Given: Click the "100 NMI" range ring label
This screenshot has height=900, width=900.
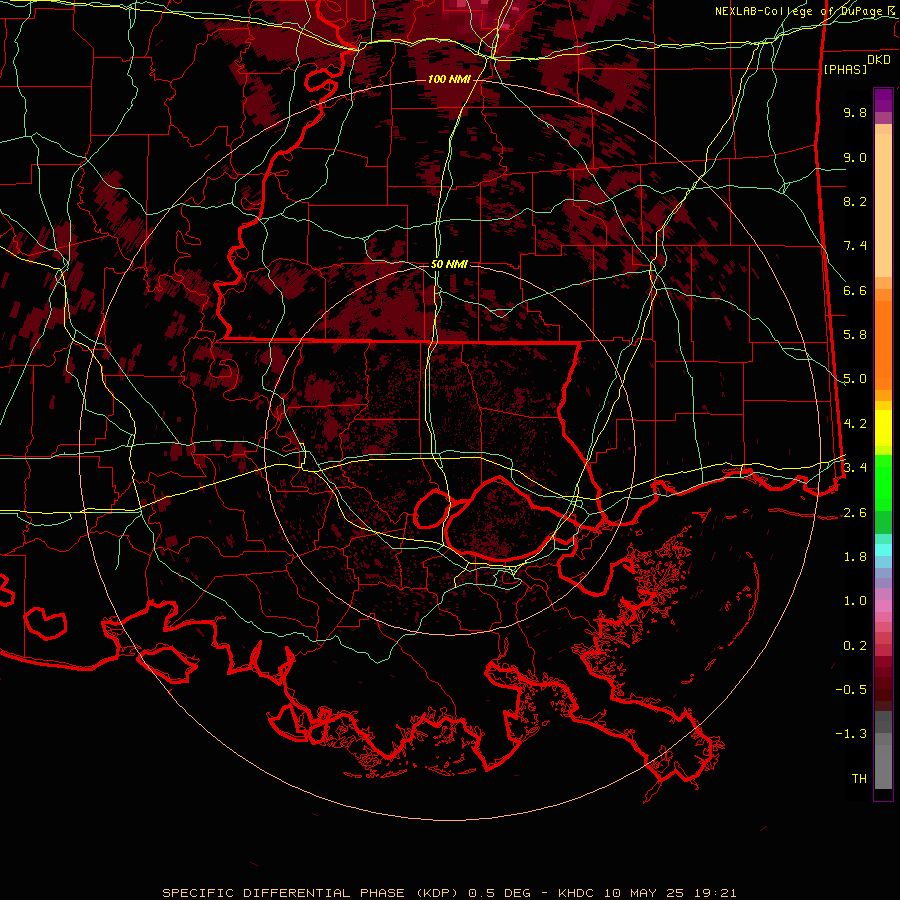Looking at the screenshot, I should point(449,79).
